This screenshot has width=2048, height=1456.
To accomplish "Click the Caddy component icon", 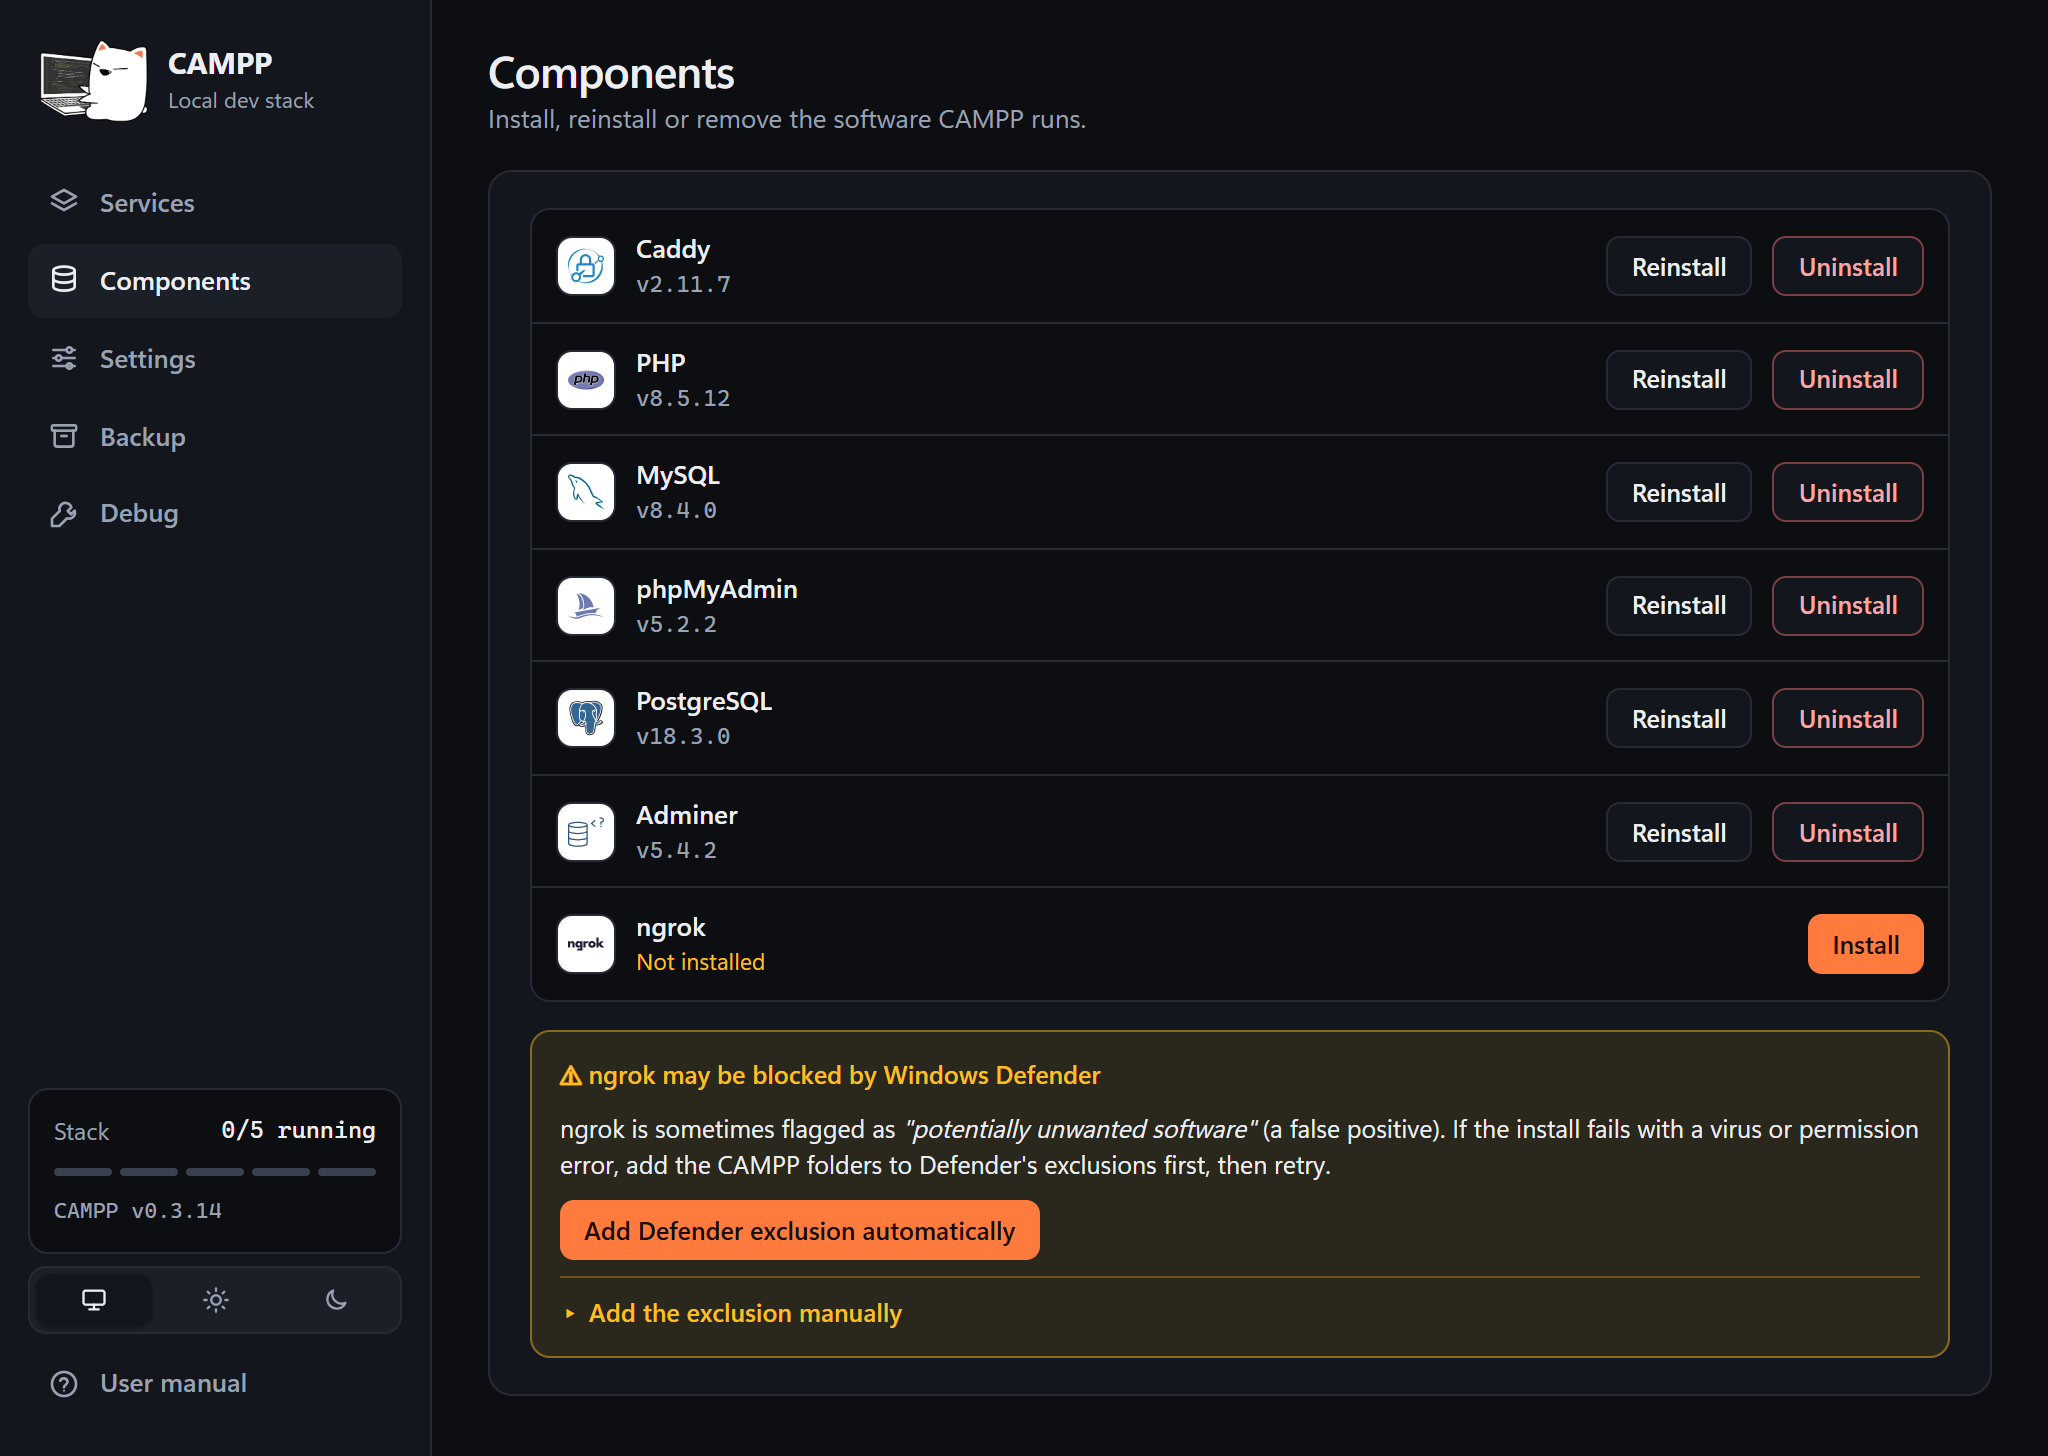I will coord(586,266).
